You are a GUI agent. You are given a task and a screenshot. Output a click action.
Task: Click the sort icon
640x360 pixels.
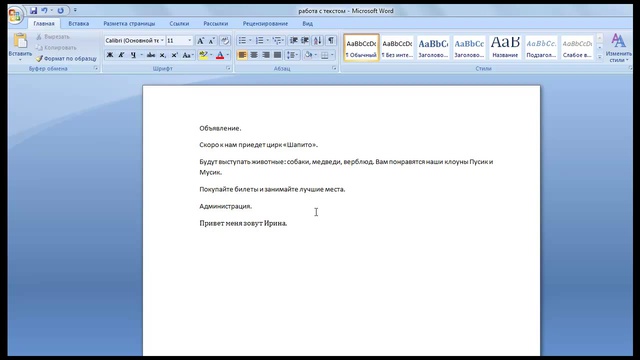pos(318,41)
